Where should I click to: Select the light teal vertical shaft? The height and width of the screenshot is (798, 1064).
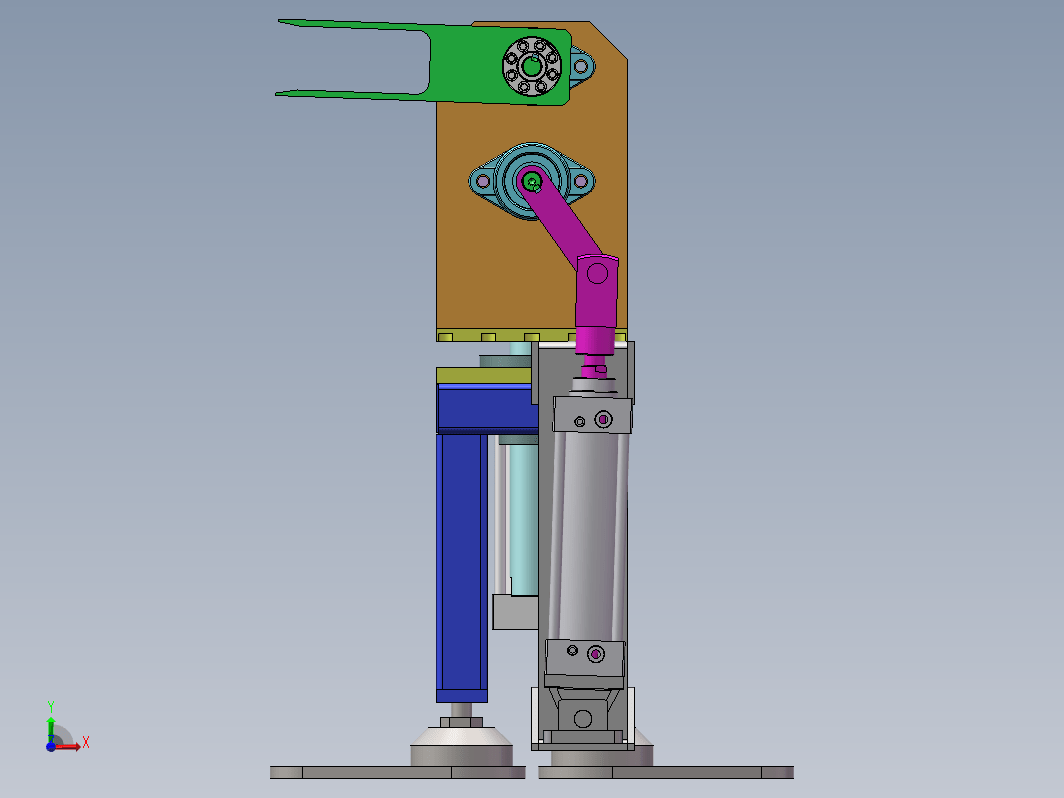pos(523,519)
